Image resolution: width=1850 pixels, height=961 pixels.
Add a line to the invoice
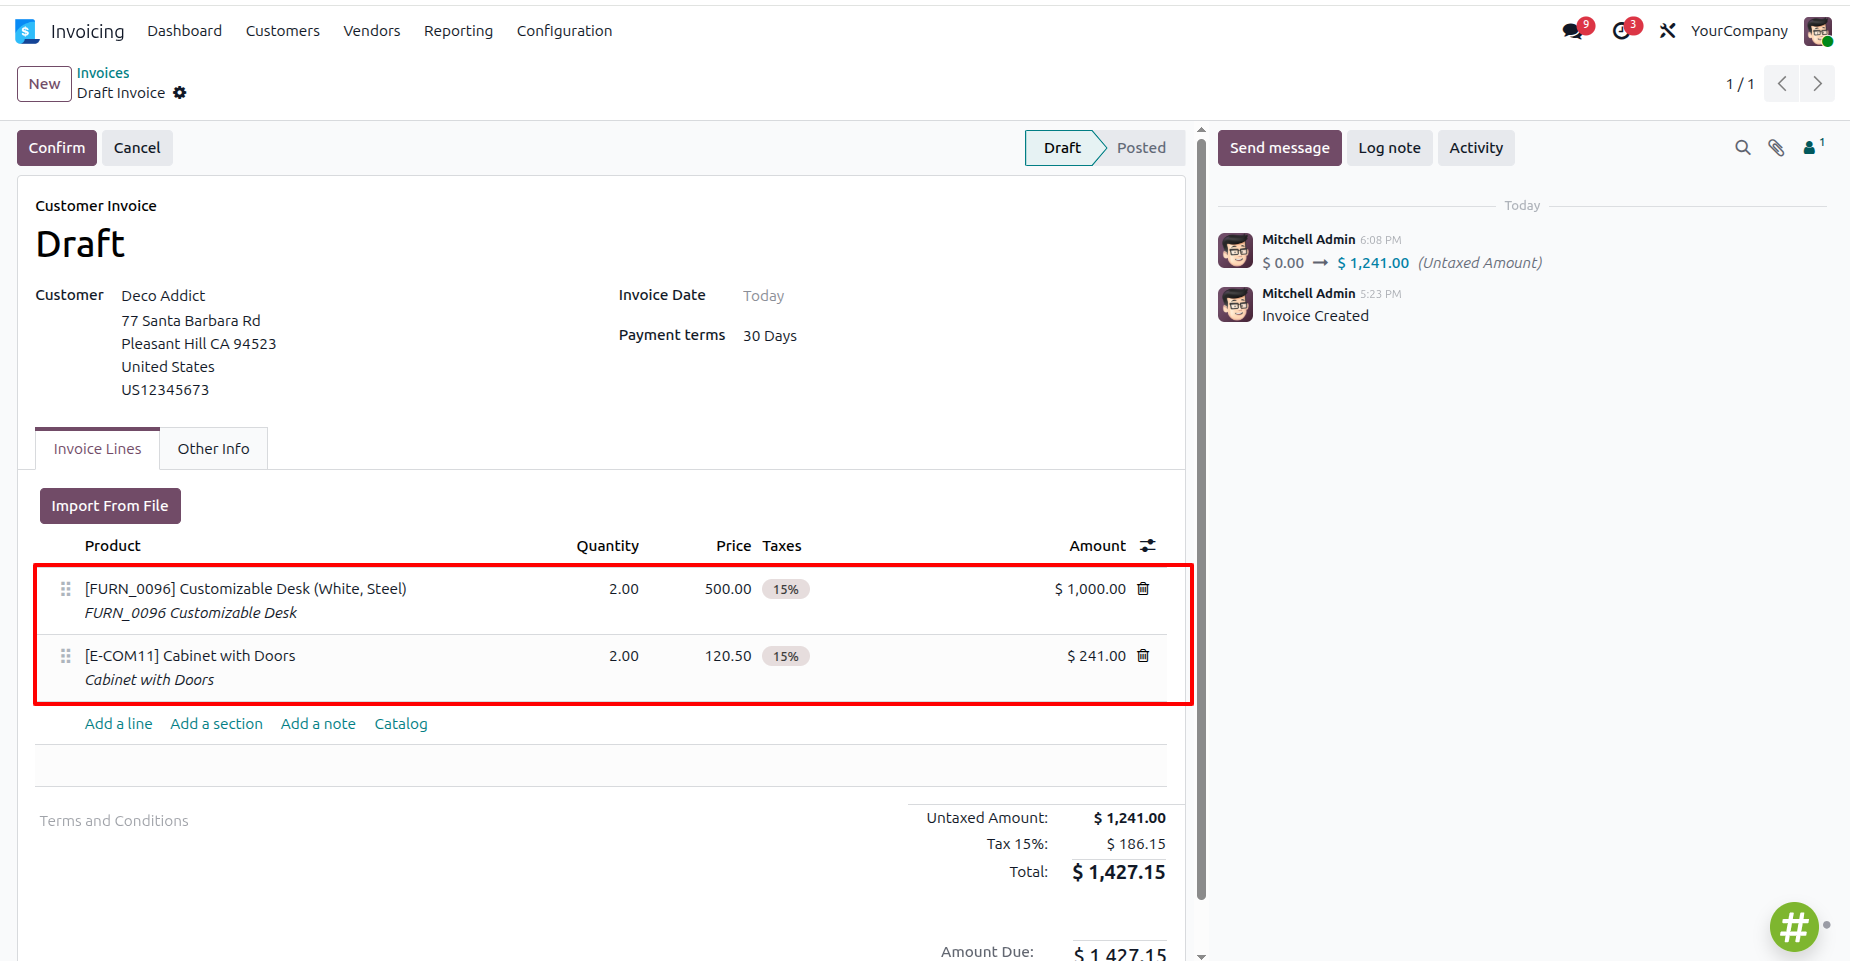(x=119, y=724)
